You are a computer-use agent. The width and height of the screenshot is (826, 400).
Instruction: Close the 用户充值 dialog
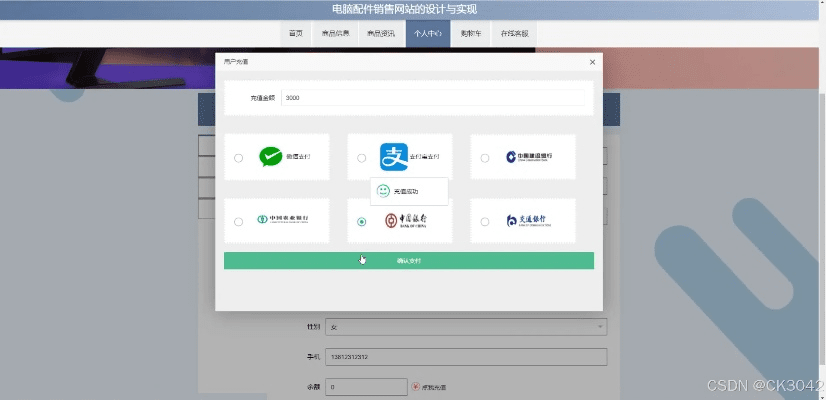(592, 62)
